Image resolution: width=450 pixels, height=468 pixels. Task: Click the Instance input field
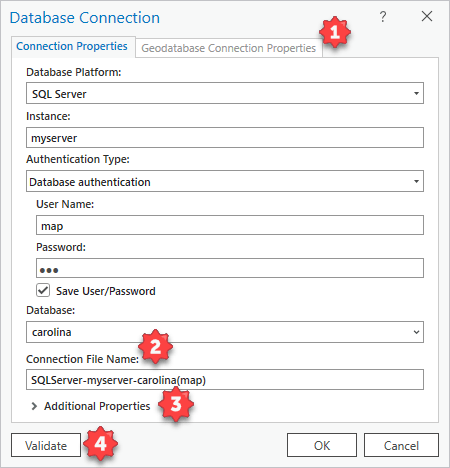coord(225,137)
